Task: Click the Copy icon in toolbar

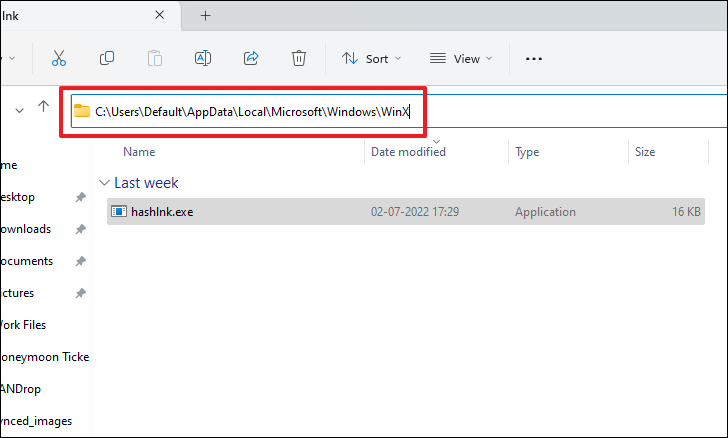Action: (107, 59)
